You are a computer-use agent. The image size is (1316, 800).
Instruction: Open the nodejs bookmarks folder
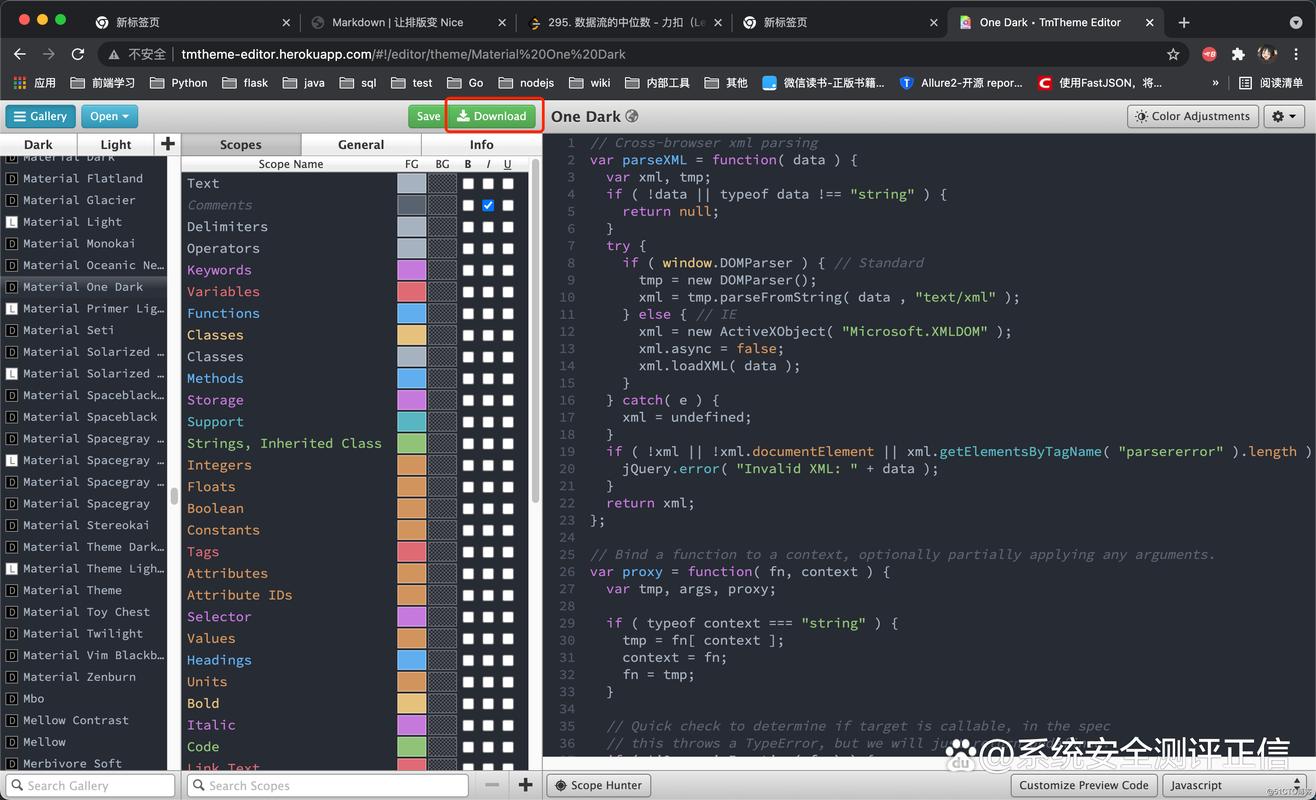click(x=525, y=83)
